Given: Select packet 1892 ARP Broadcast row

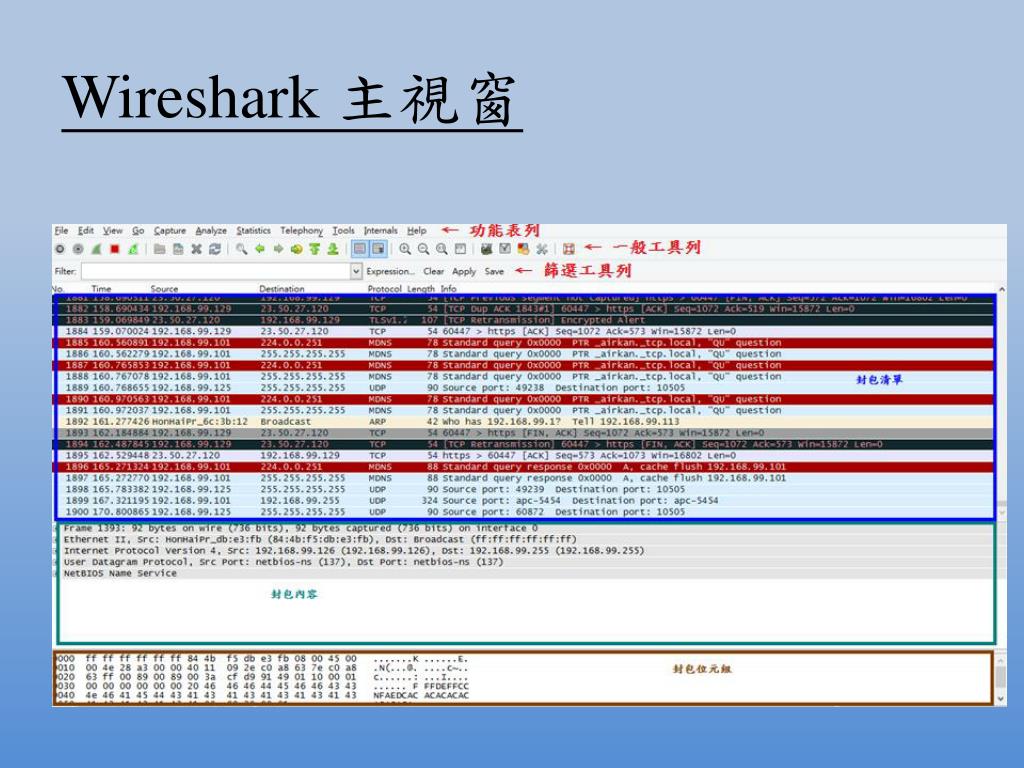Looking at the screenshot, I should [525, 422].
